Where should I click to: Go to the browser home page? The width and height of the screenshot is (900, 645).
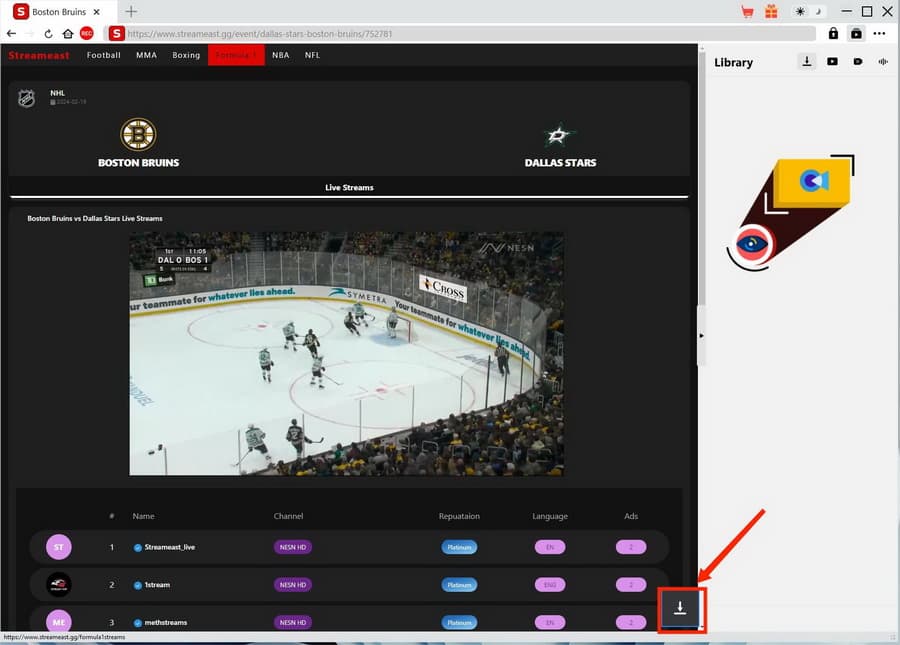[x=67, y=33]
